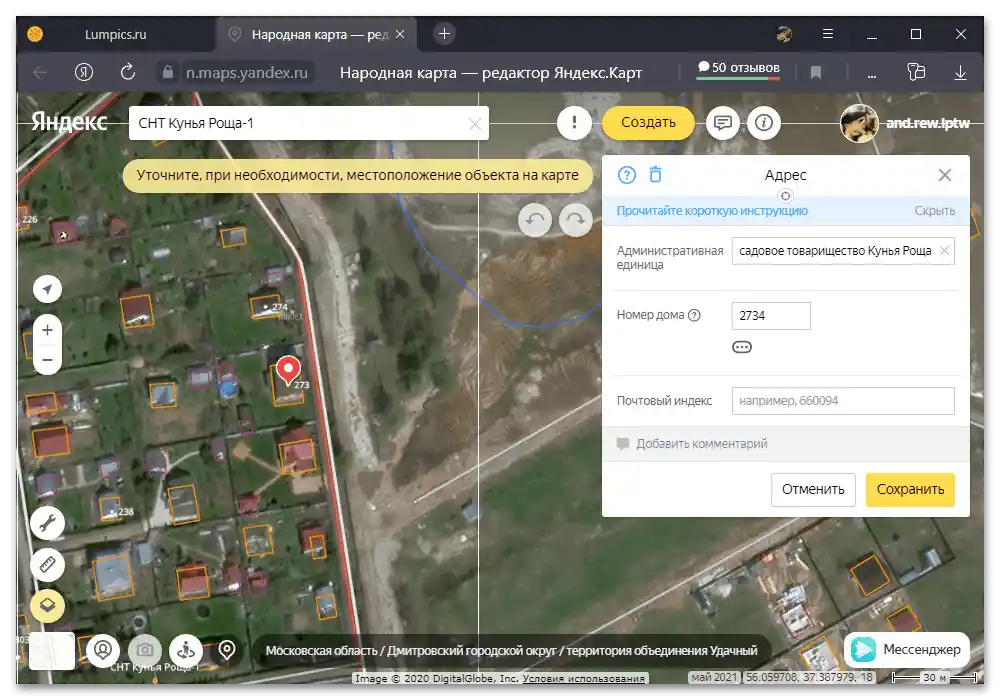The height and width of the screenshot is (700, 1000).
Task: Click the Создать button
Action: tap(648, 122)
